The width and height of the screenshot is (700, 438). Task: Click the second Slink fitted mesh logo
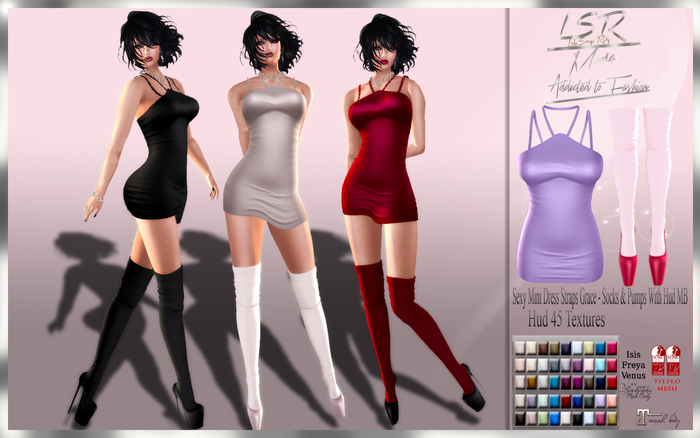pyautogui.click(x=673, y=360)
